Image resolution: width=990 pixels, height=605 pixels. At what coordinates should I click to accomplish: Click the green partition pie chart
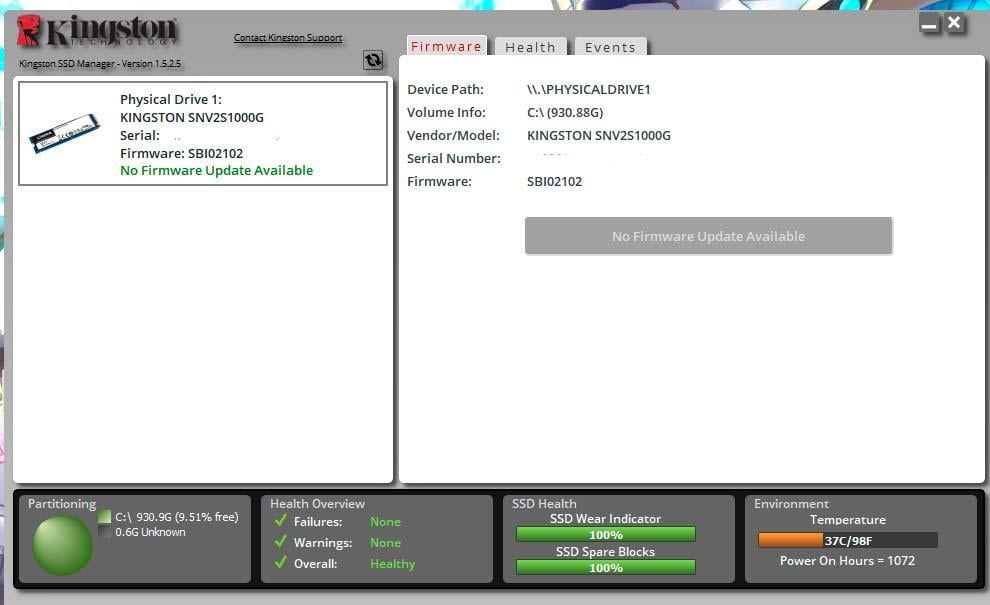[x=63, y=546]
